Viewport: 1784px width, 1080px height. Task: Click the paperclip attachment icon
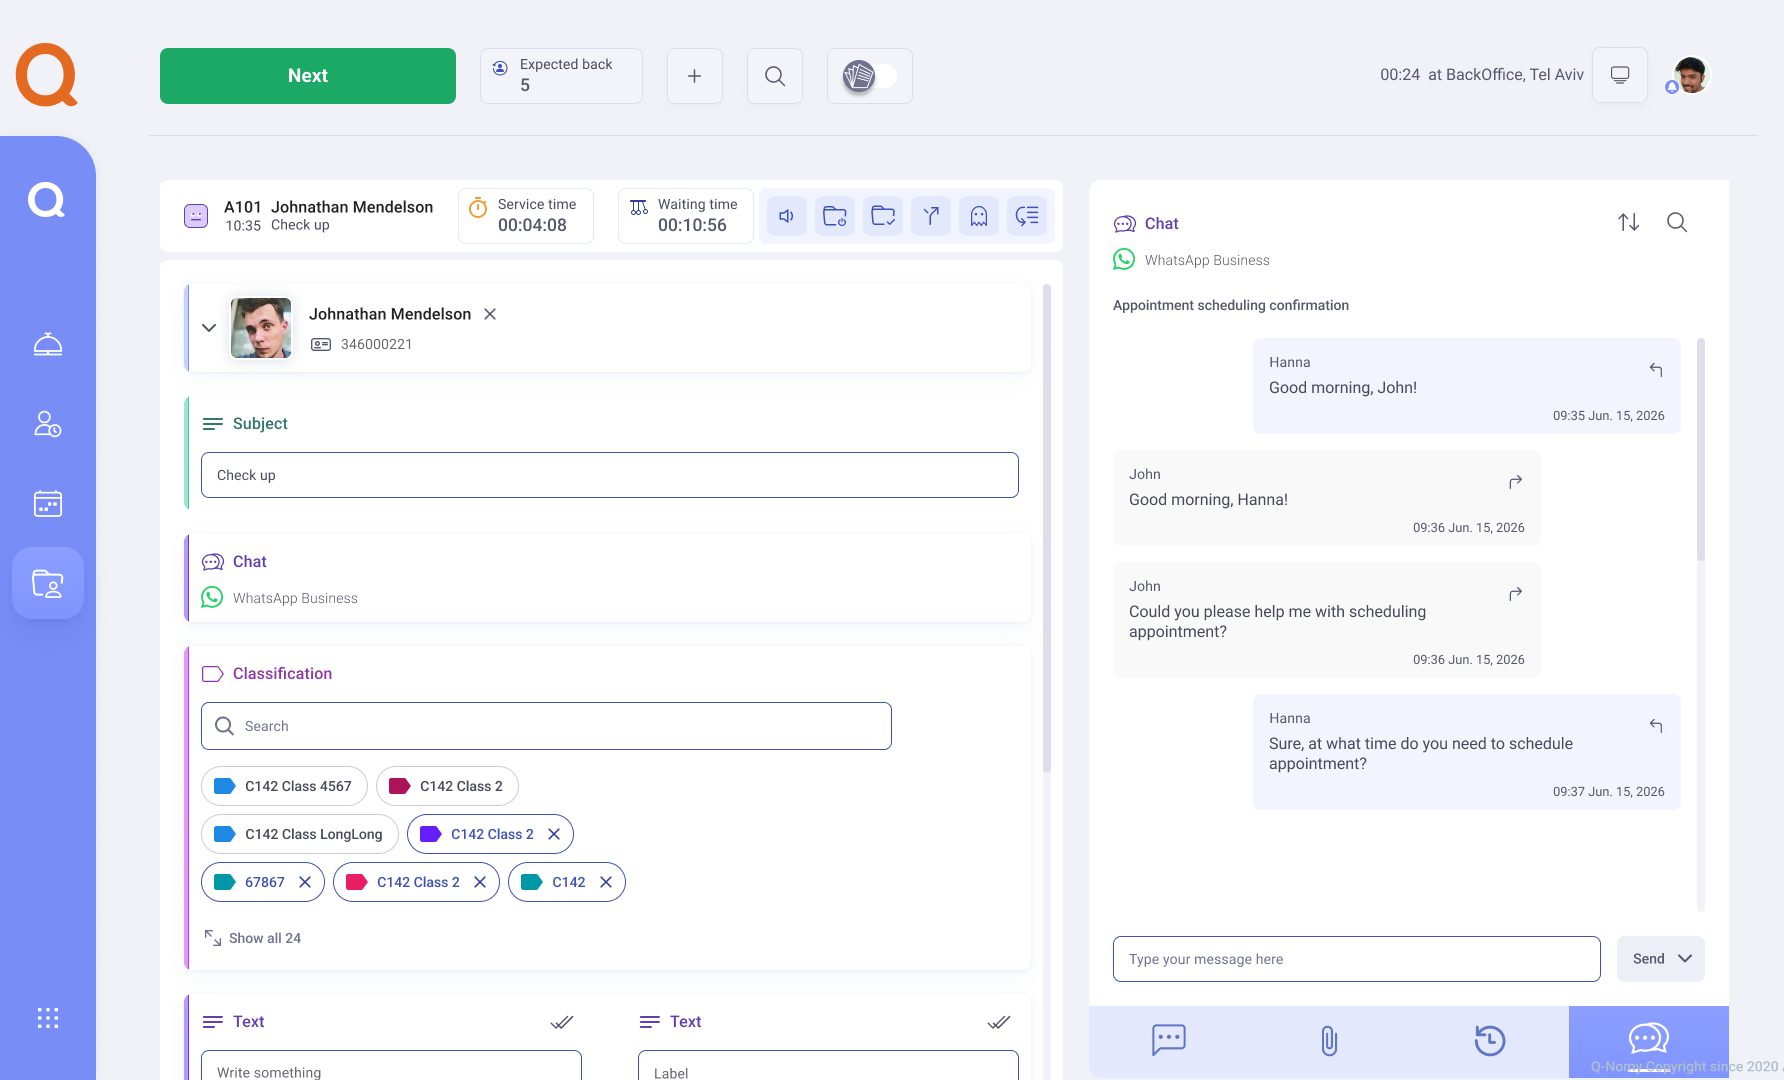pos(1328,1041)
